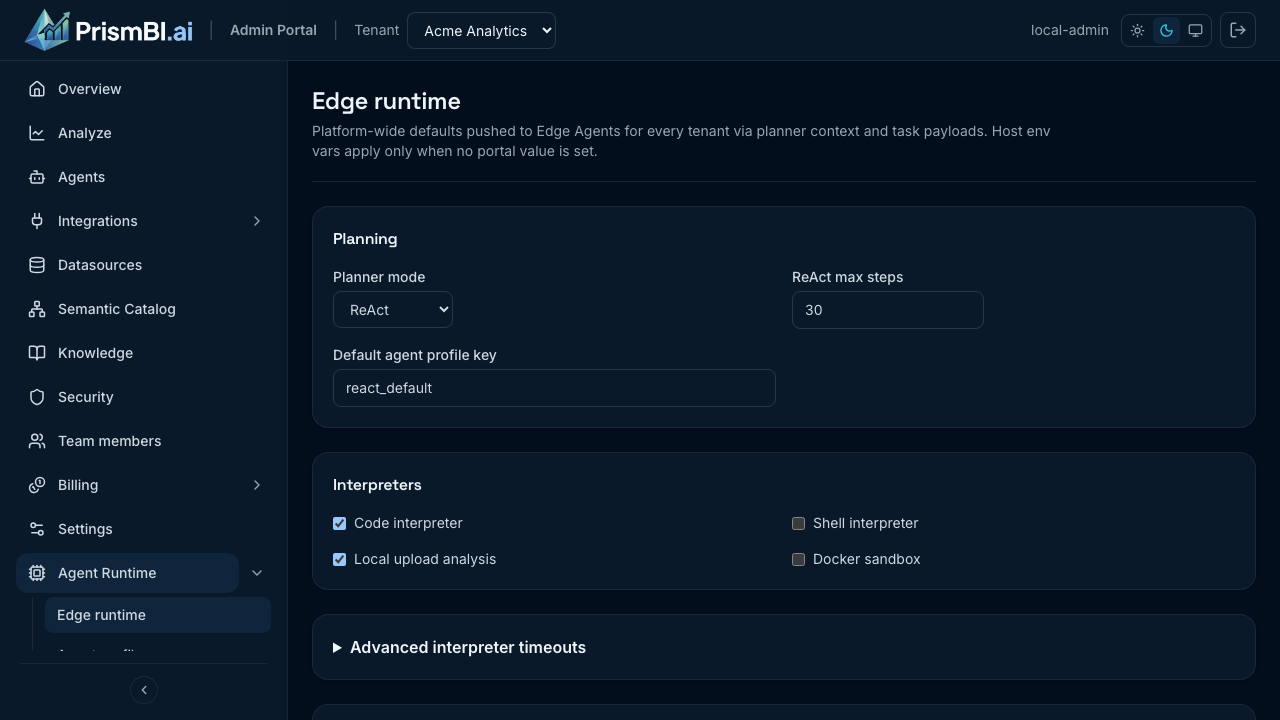Click the Edge runtime page heading

coord(386,101)
